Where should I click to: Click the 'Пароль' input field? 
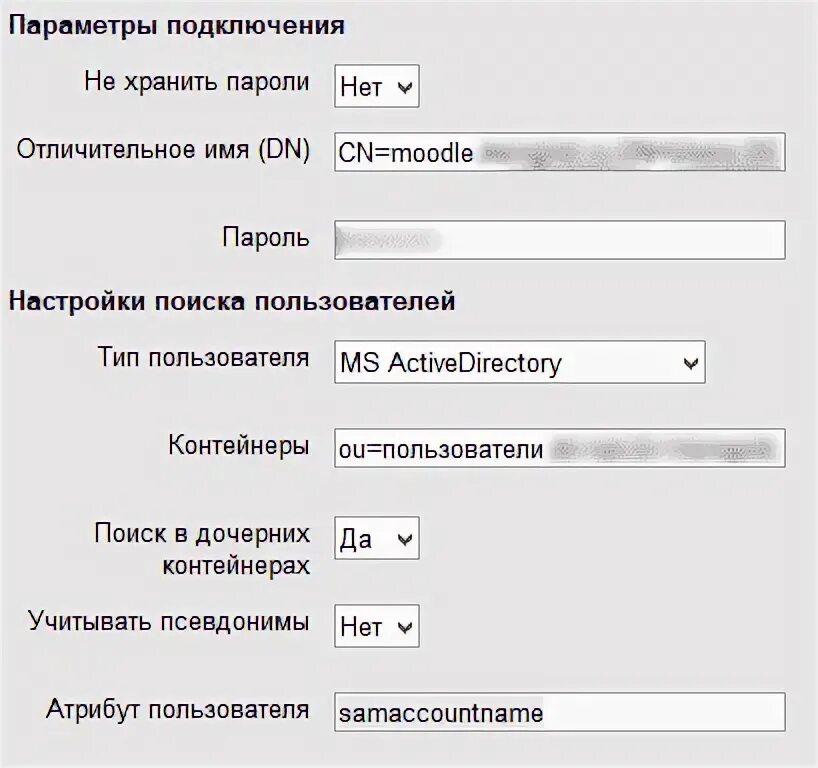pyautogui.click(x=560, y=240)
